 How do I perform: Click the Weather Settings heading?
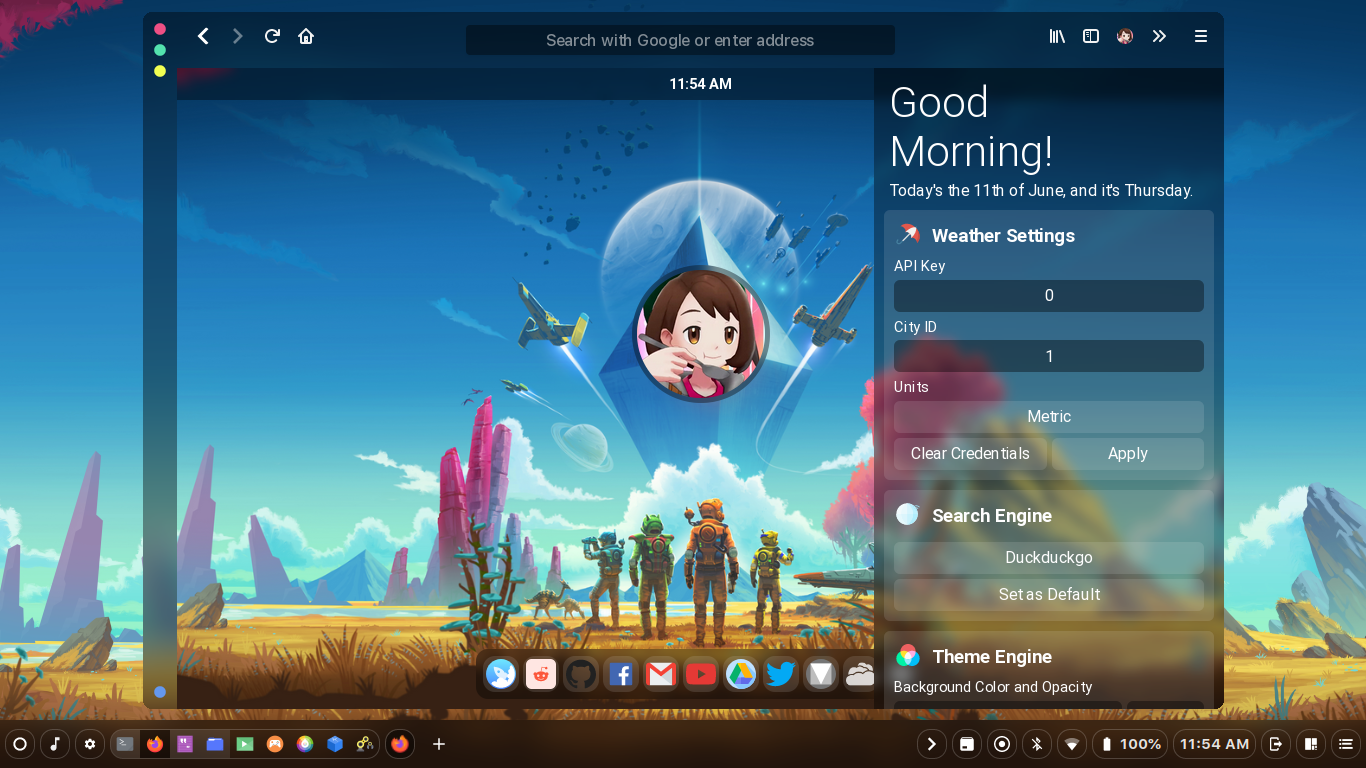click(1003, 236)
